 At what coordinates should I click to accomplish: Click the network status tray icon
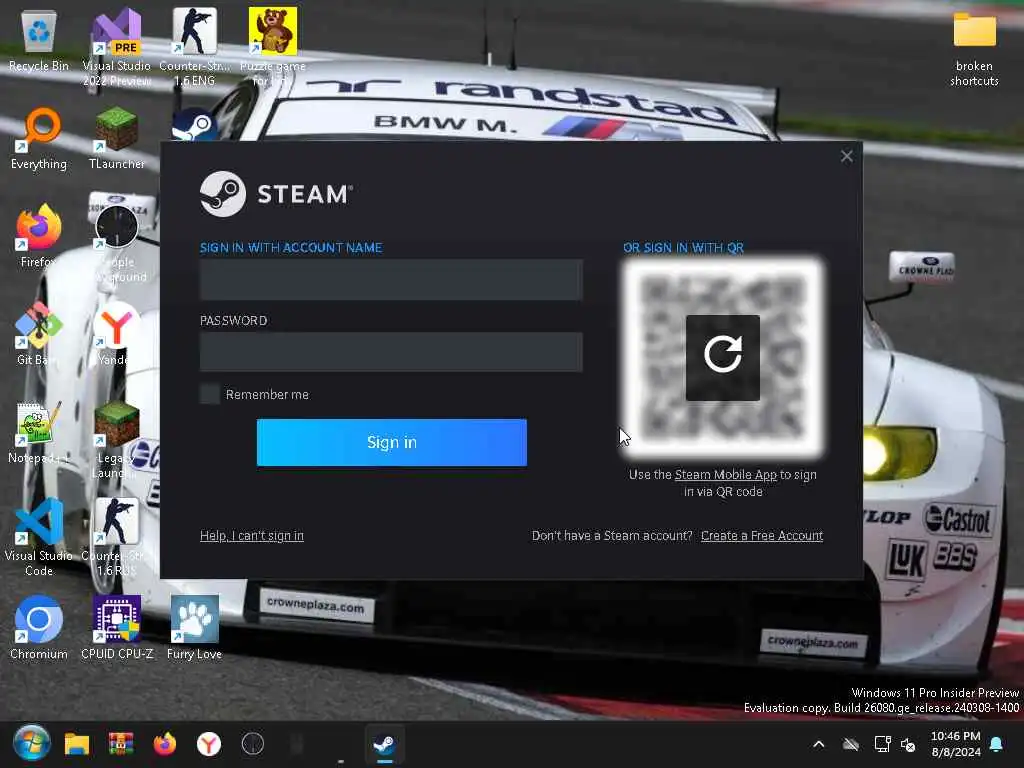882,744
